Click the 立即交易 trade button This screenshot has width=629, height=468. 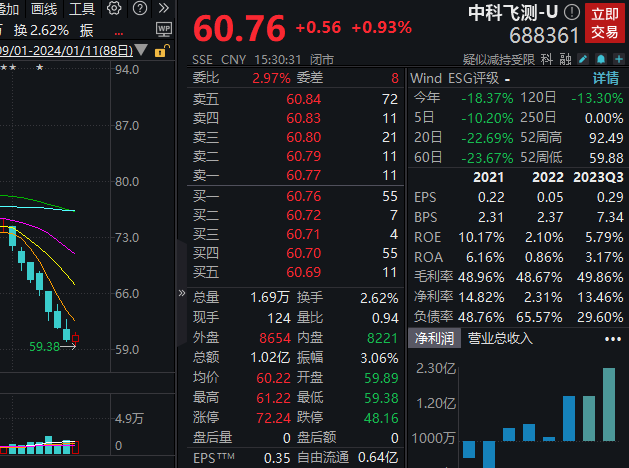[x=605, y=22]
